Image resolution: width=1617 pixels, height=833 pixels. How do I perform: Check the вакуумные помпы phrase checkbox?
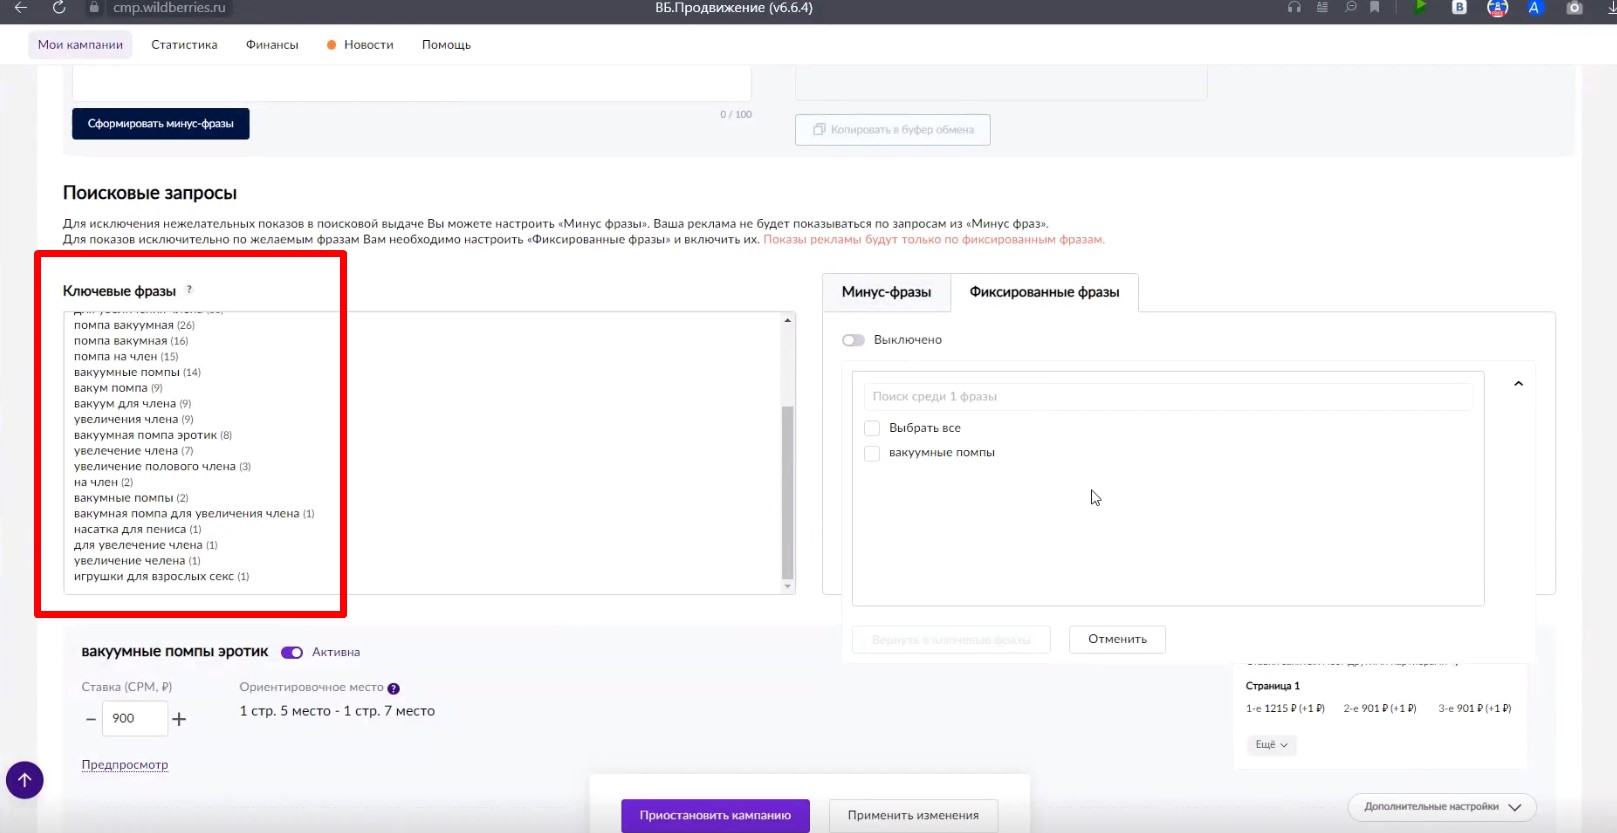(872, 453)
